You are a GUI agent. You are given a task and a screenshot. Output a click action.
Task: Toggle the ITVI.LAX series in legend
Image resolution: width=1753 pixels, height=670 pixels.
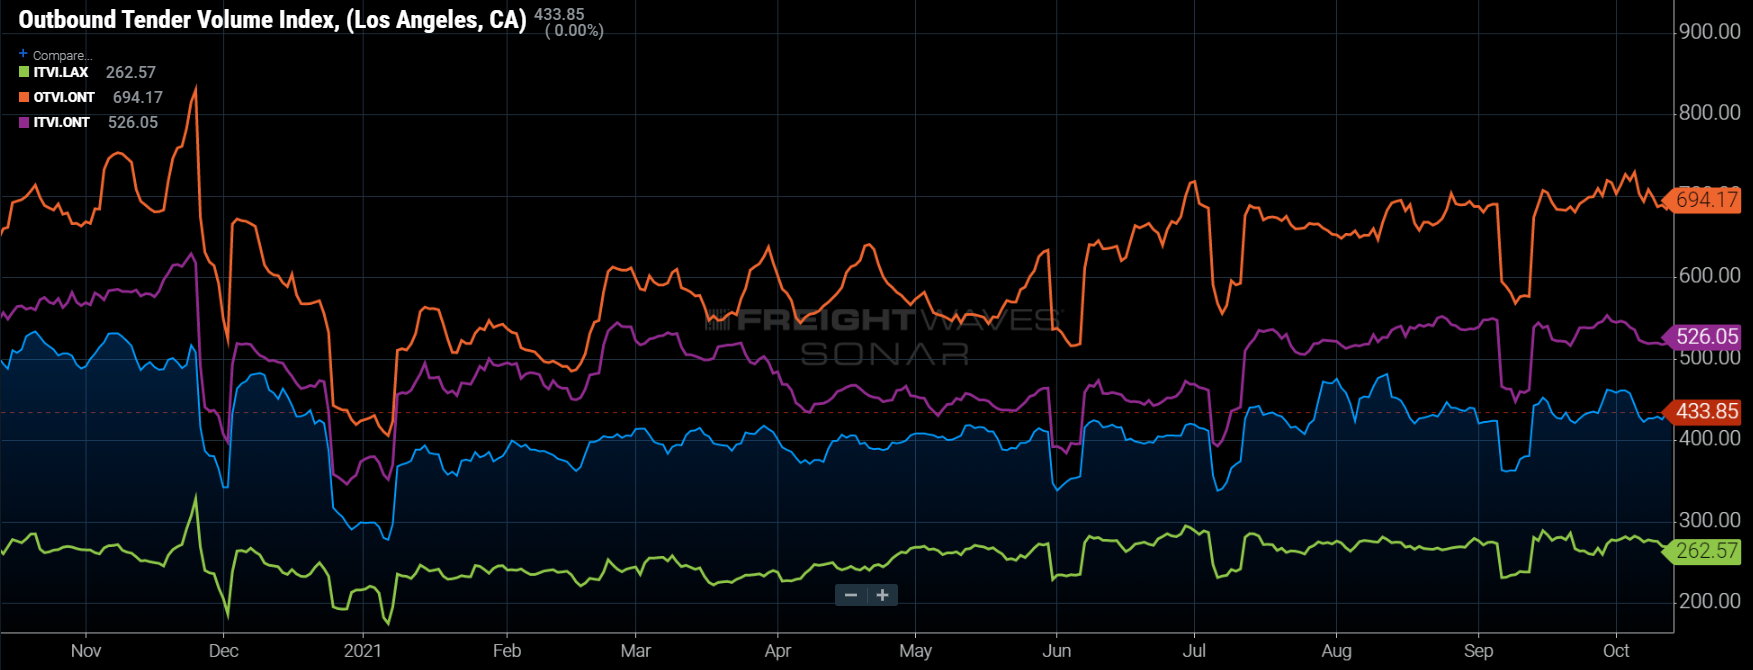61,72
